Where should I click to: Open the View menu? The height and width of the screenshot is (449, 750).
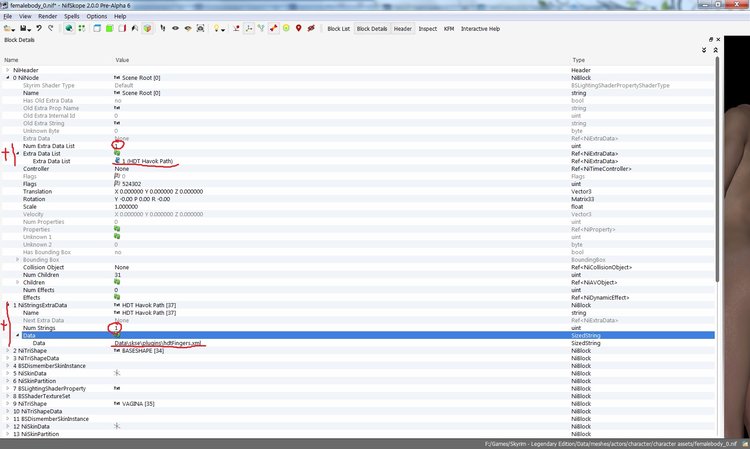click(25, 16)
